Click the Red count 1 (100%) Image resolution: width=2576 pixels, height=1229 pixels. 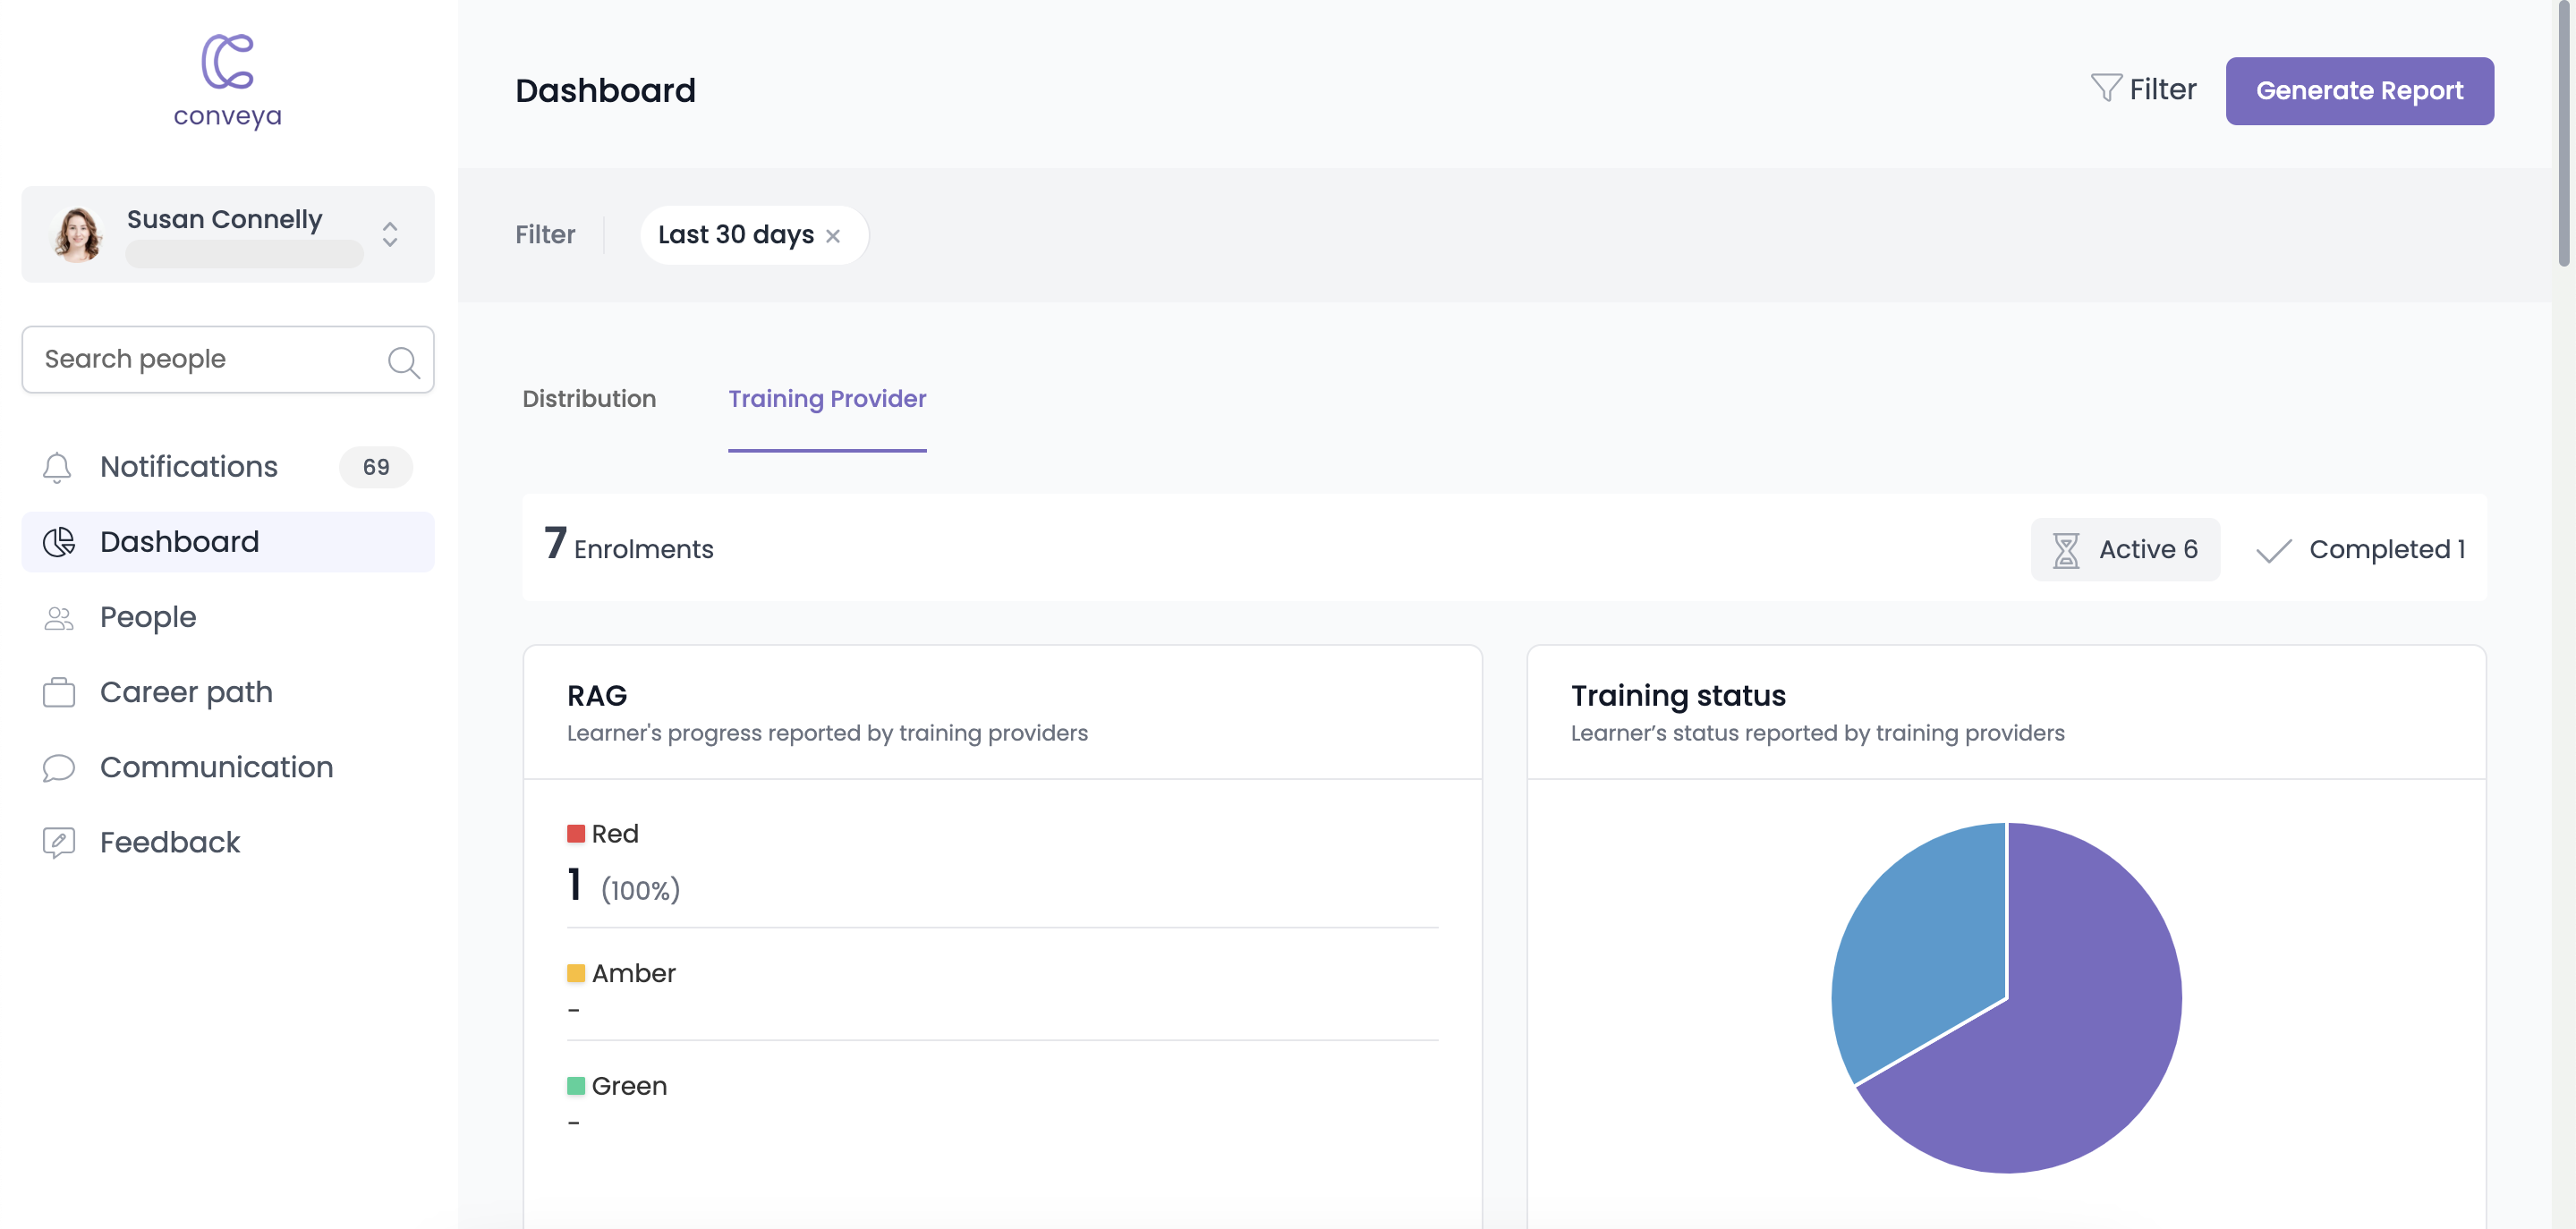(624, 887)
